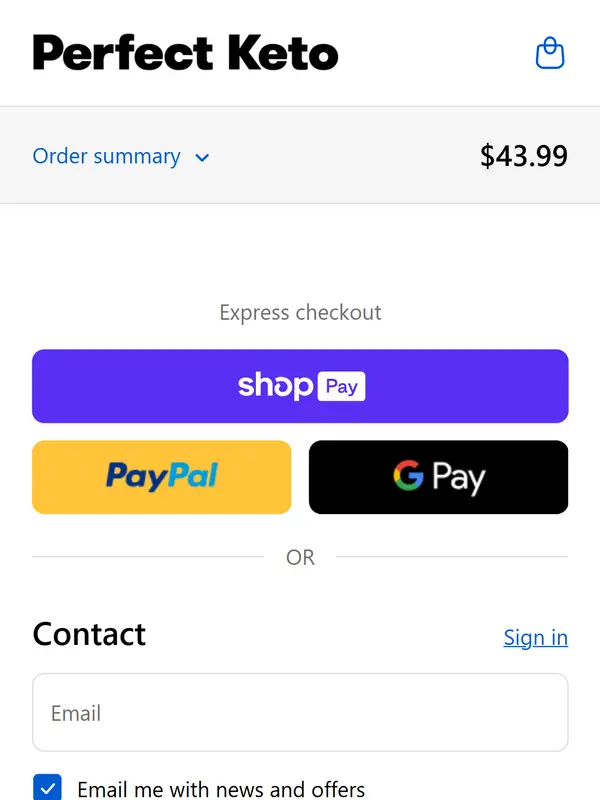Toggle via the 'Email me with news and offers' label

coord(221,789)
